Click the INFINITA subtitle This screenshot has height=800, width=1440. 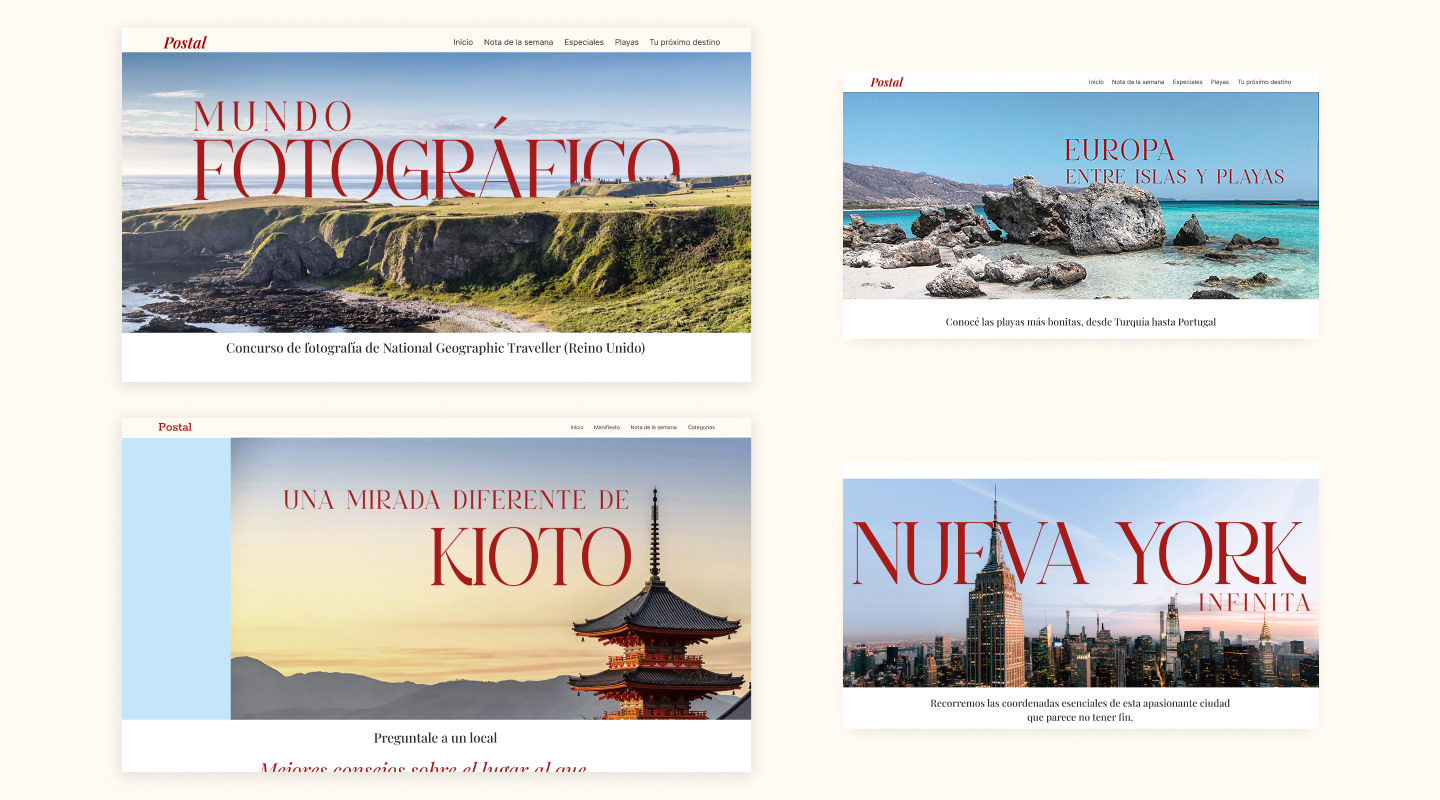pos(1254,602)
